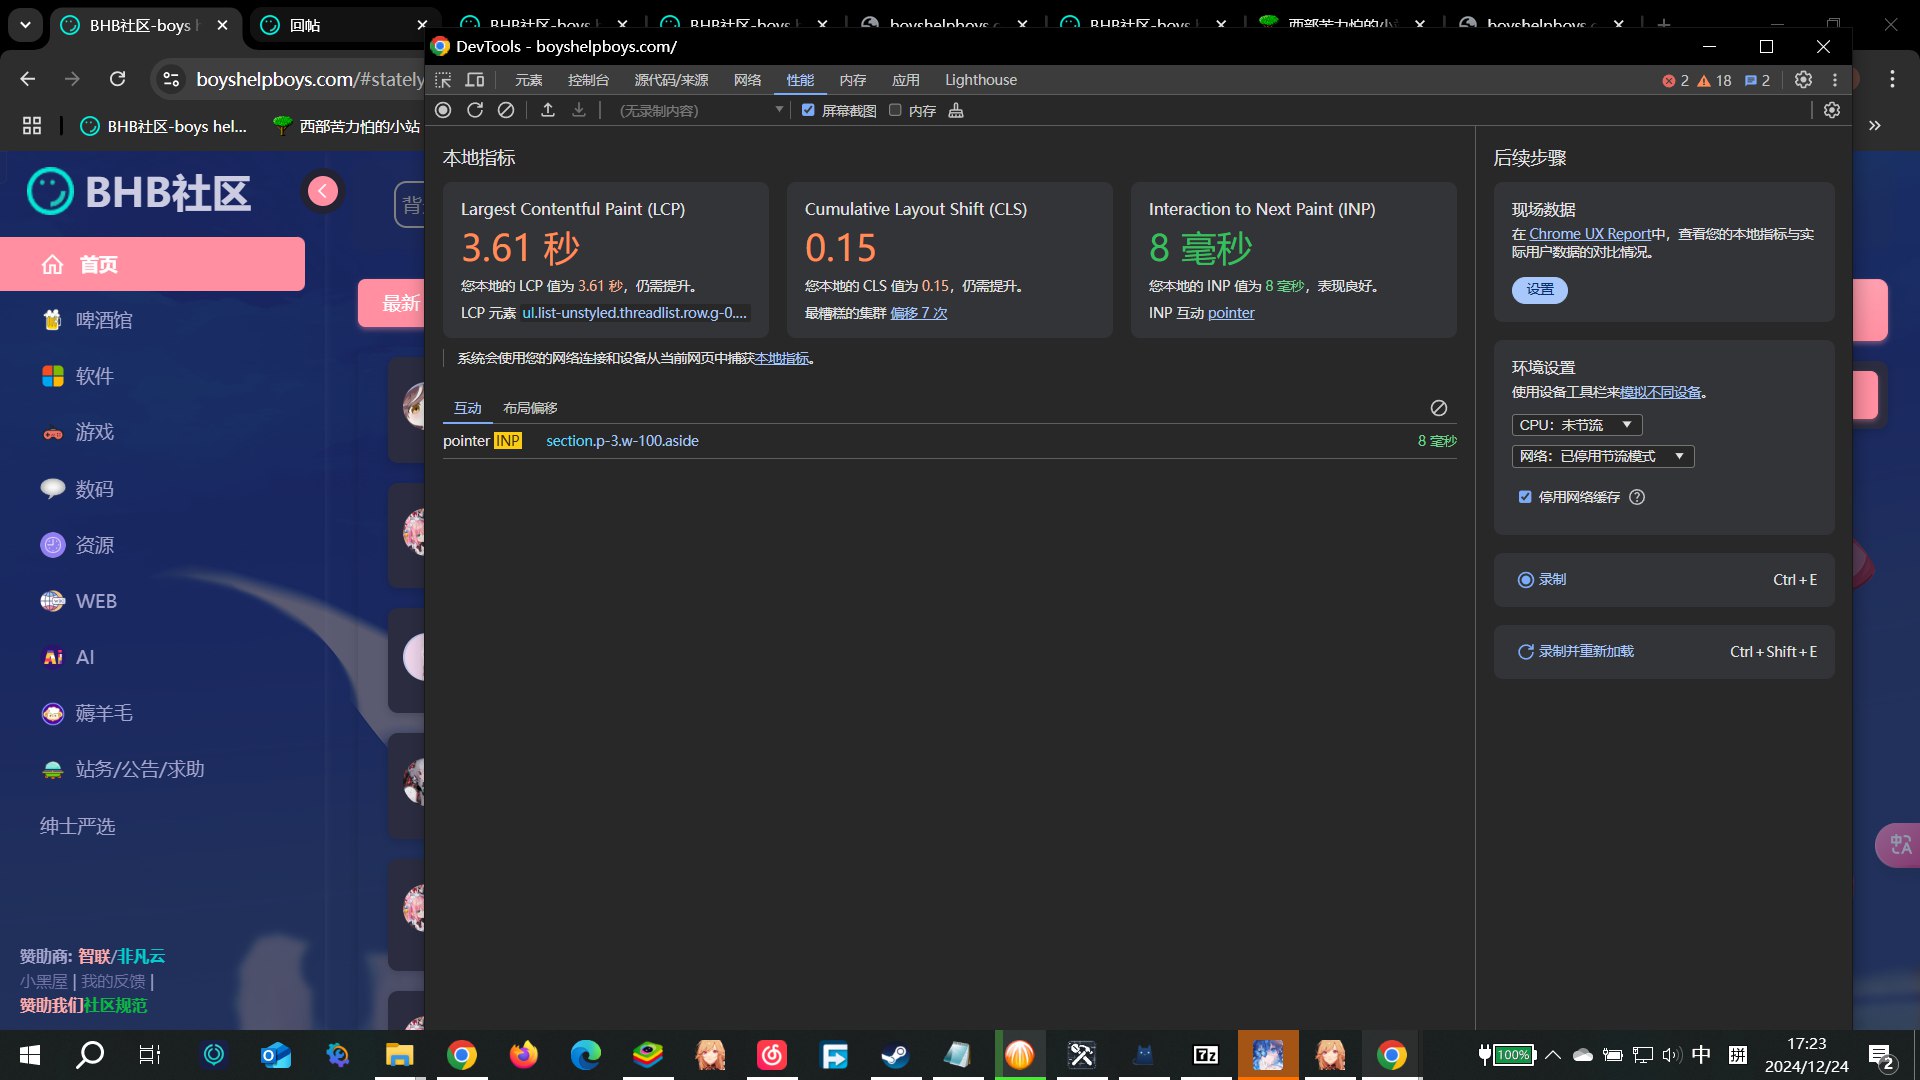This screenshot has height=1080, width=1920.
Task: Activate the inspect element picker in DevTools
Action: click(x=443, y=80)
